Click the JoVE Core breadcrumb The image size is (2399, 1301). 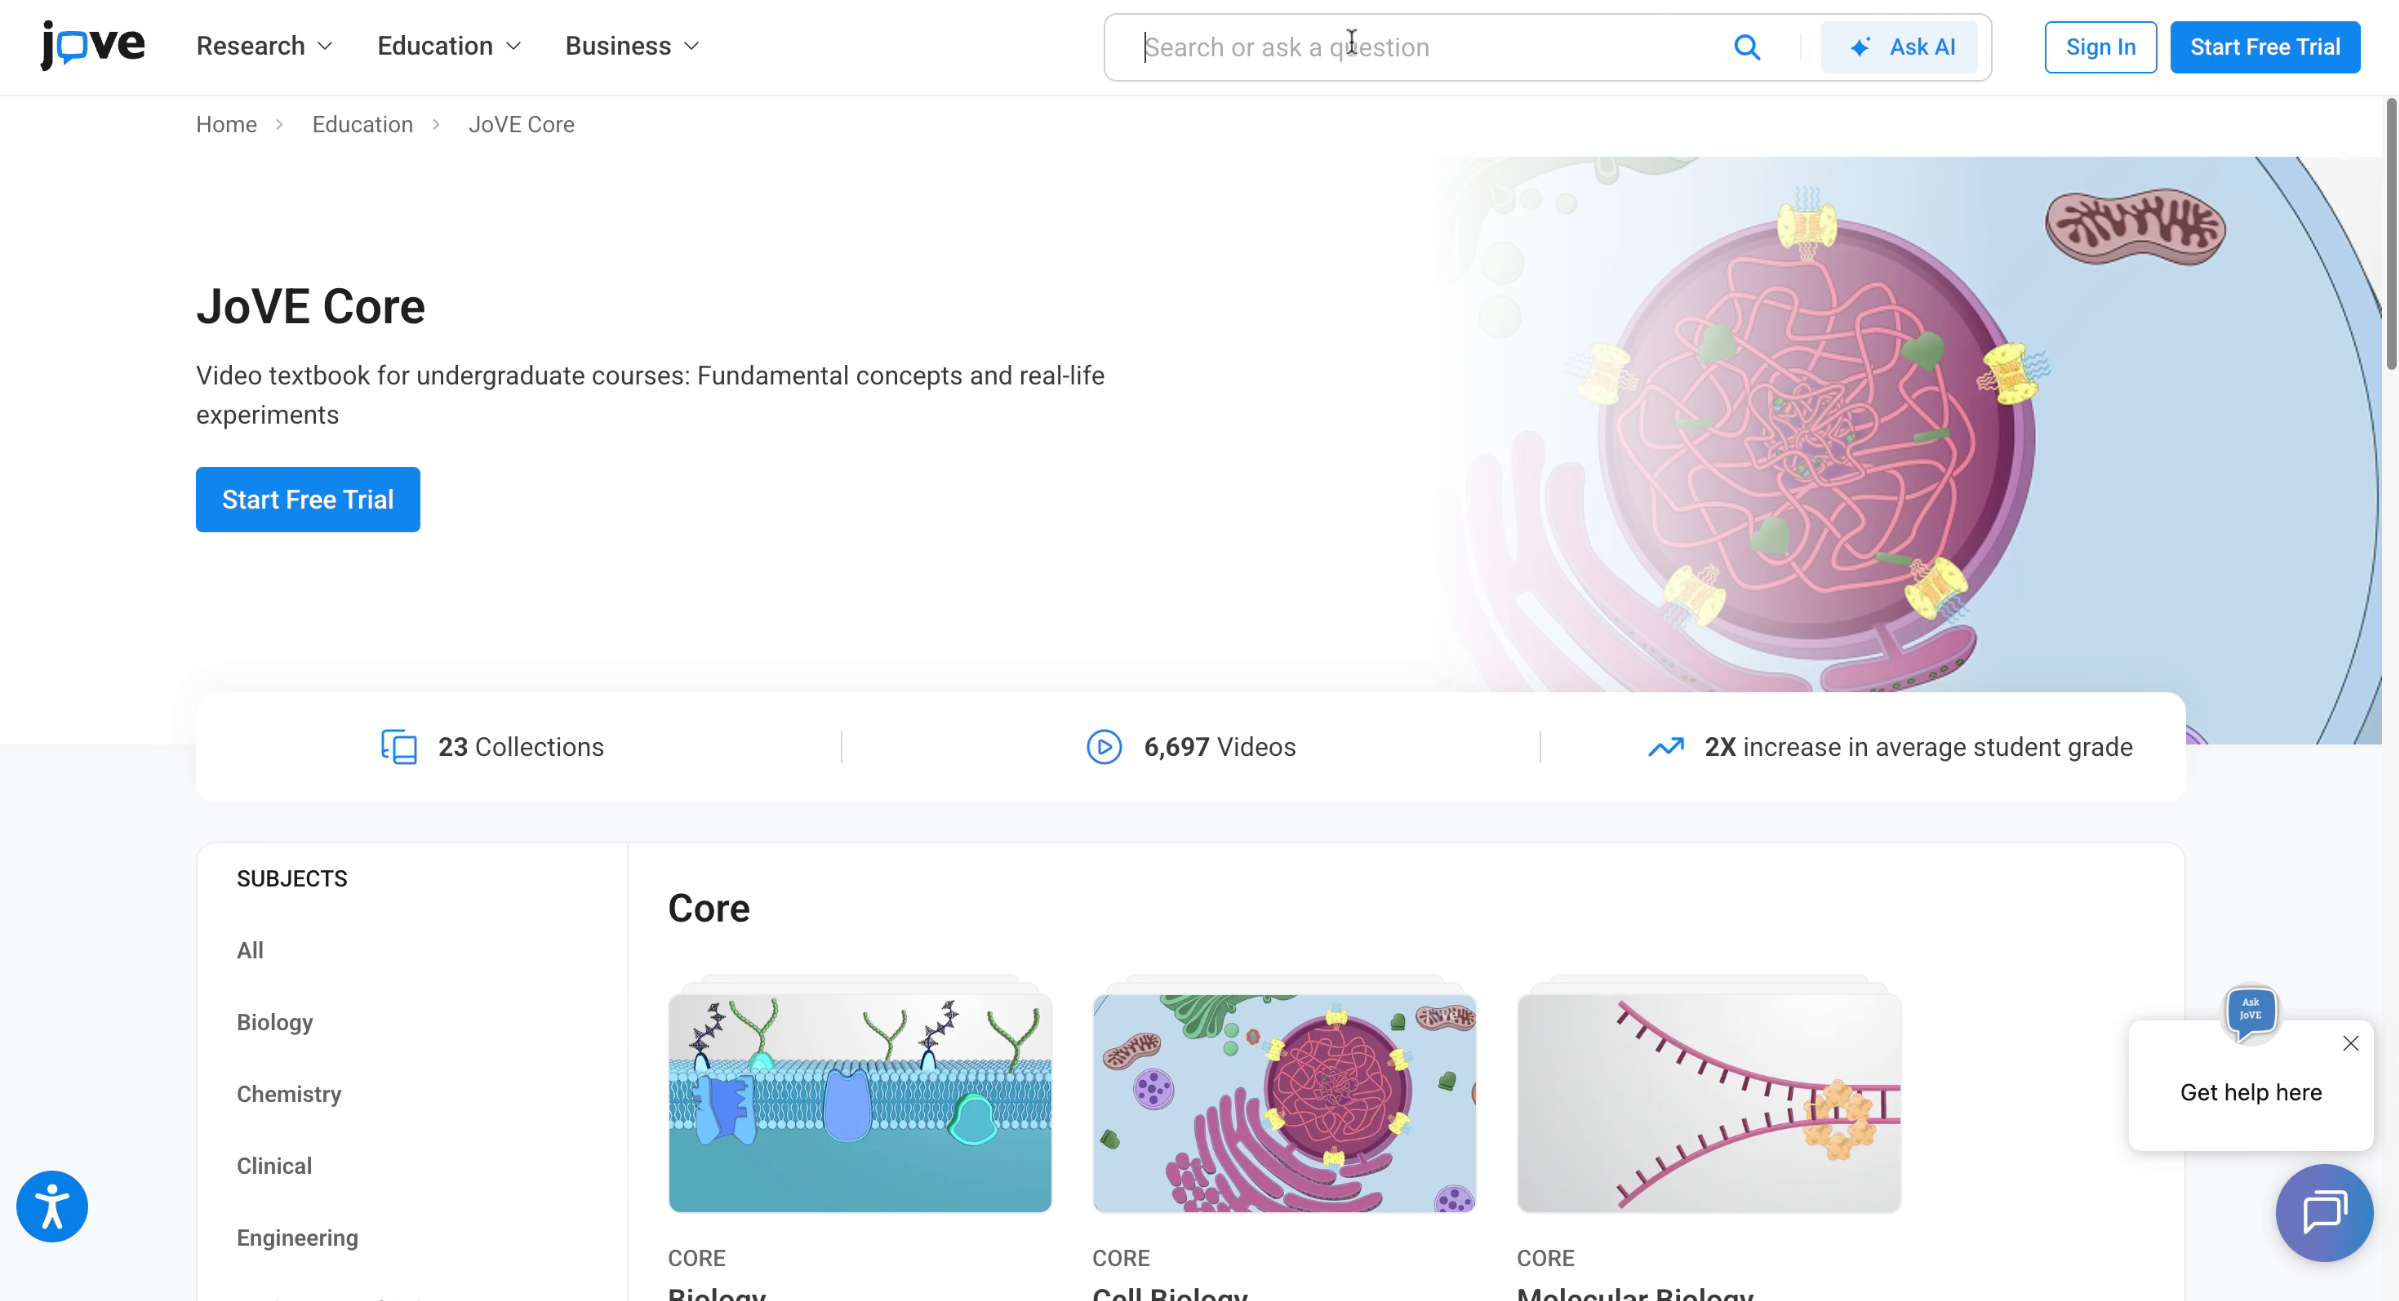pos(521,124)
